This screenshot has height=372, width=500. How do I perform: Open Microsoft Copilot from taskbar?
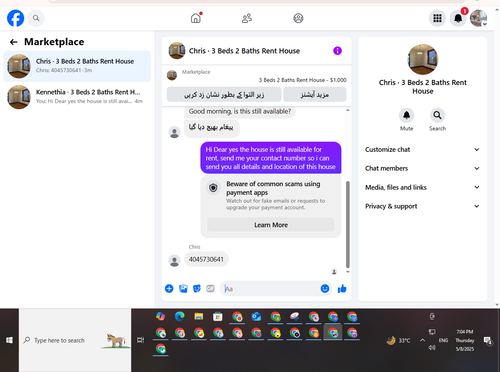[161, 316]
